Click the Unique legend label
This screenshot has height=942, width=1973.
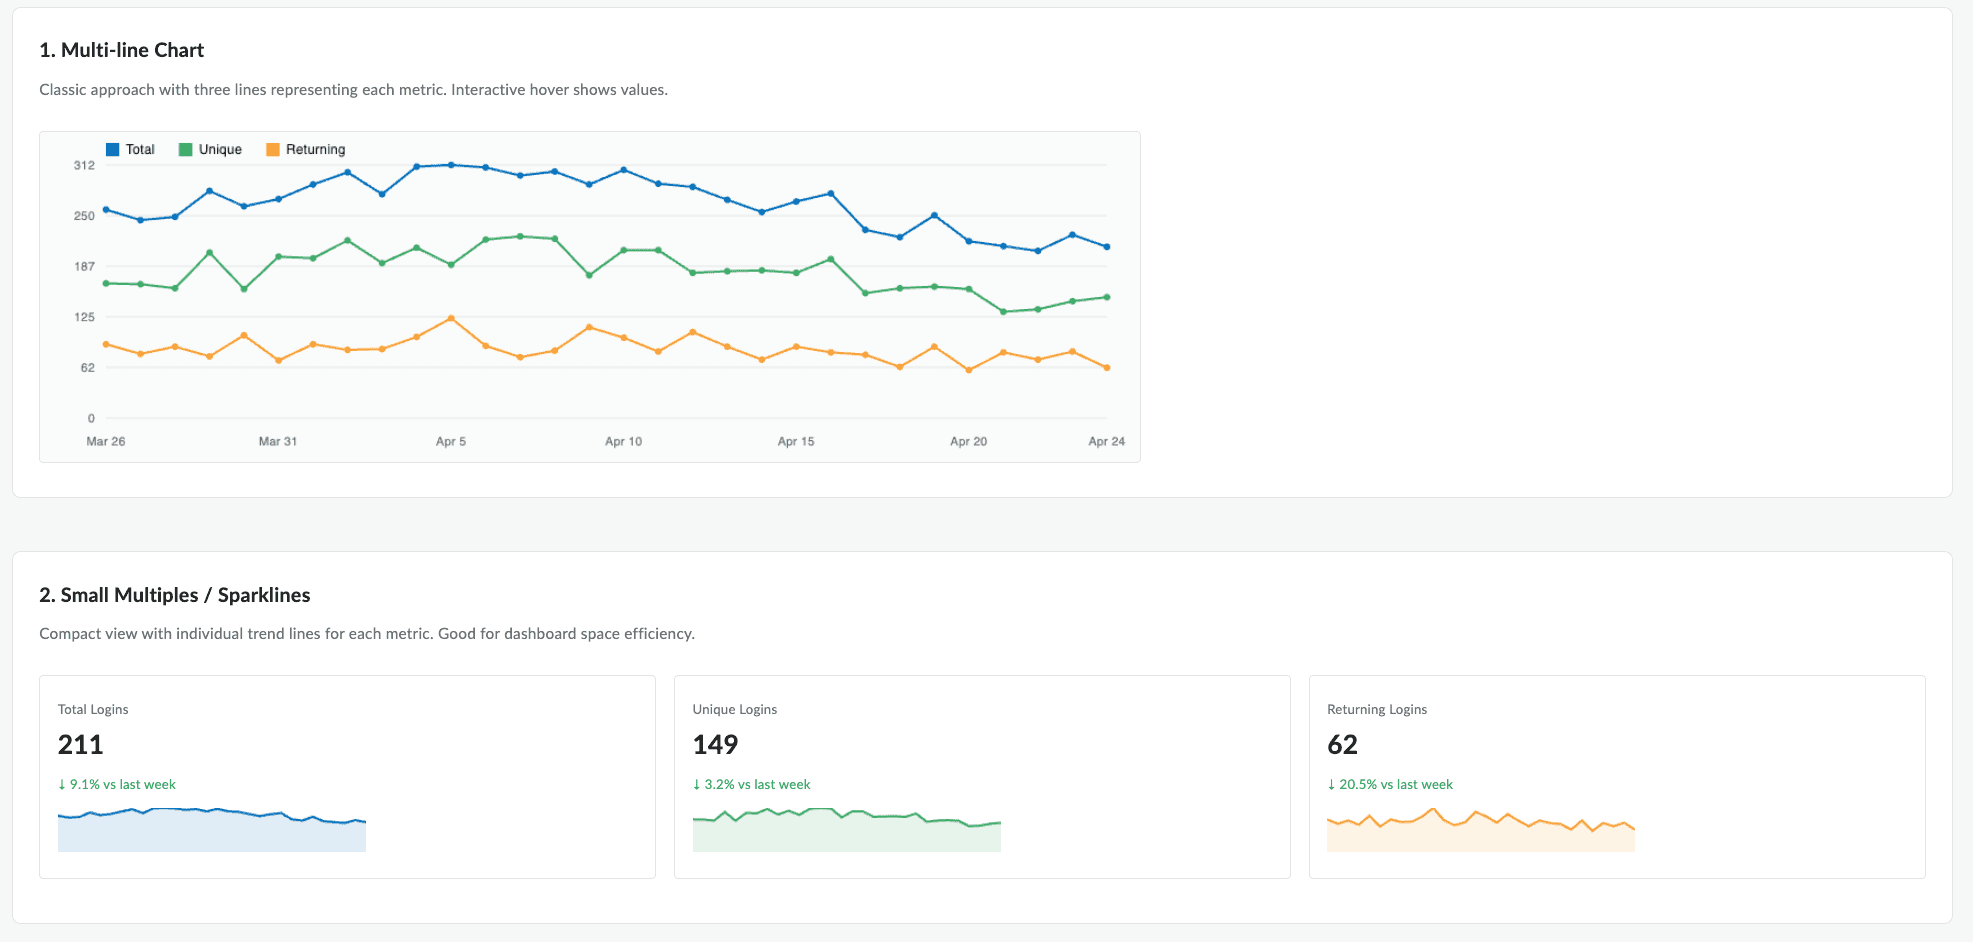click(x=220, y=150)
